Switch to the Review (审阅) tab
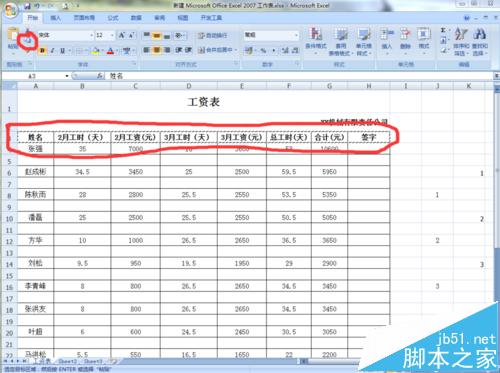This screenshot has width=500, height=373. pyautogui.click(x=159, y=18)
